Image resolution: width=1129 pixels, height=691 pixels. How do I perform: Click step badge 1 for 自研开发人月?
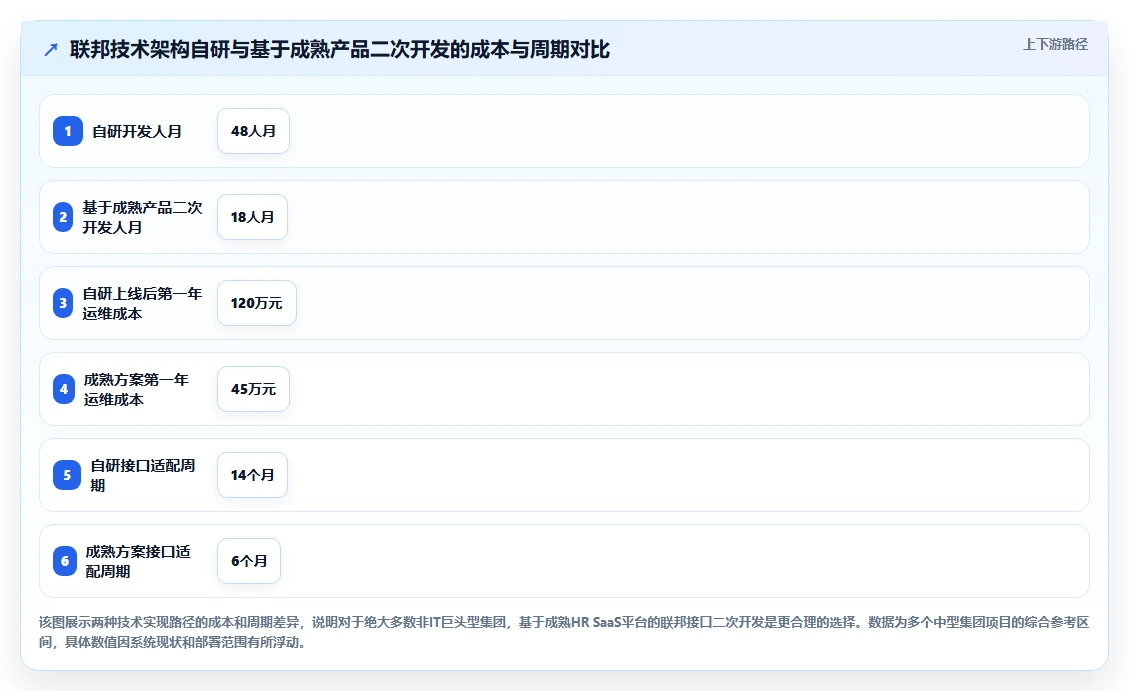pyautogui.click(x=68, y=131)
